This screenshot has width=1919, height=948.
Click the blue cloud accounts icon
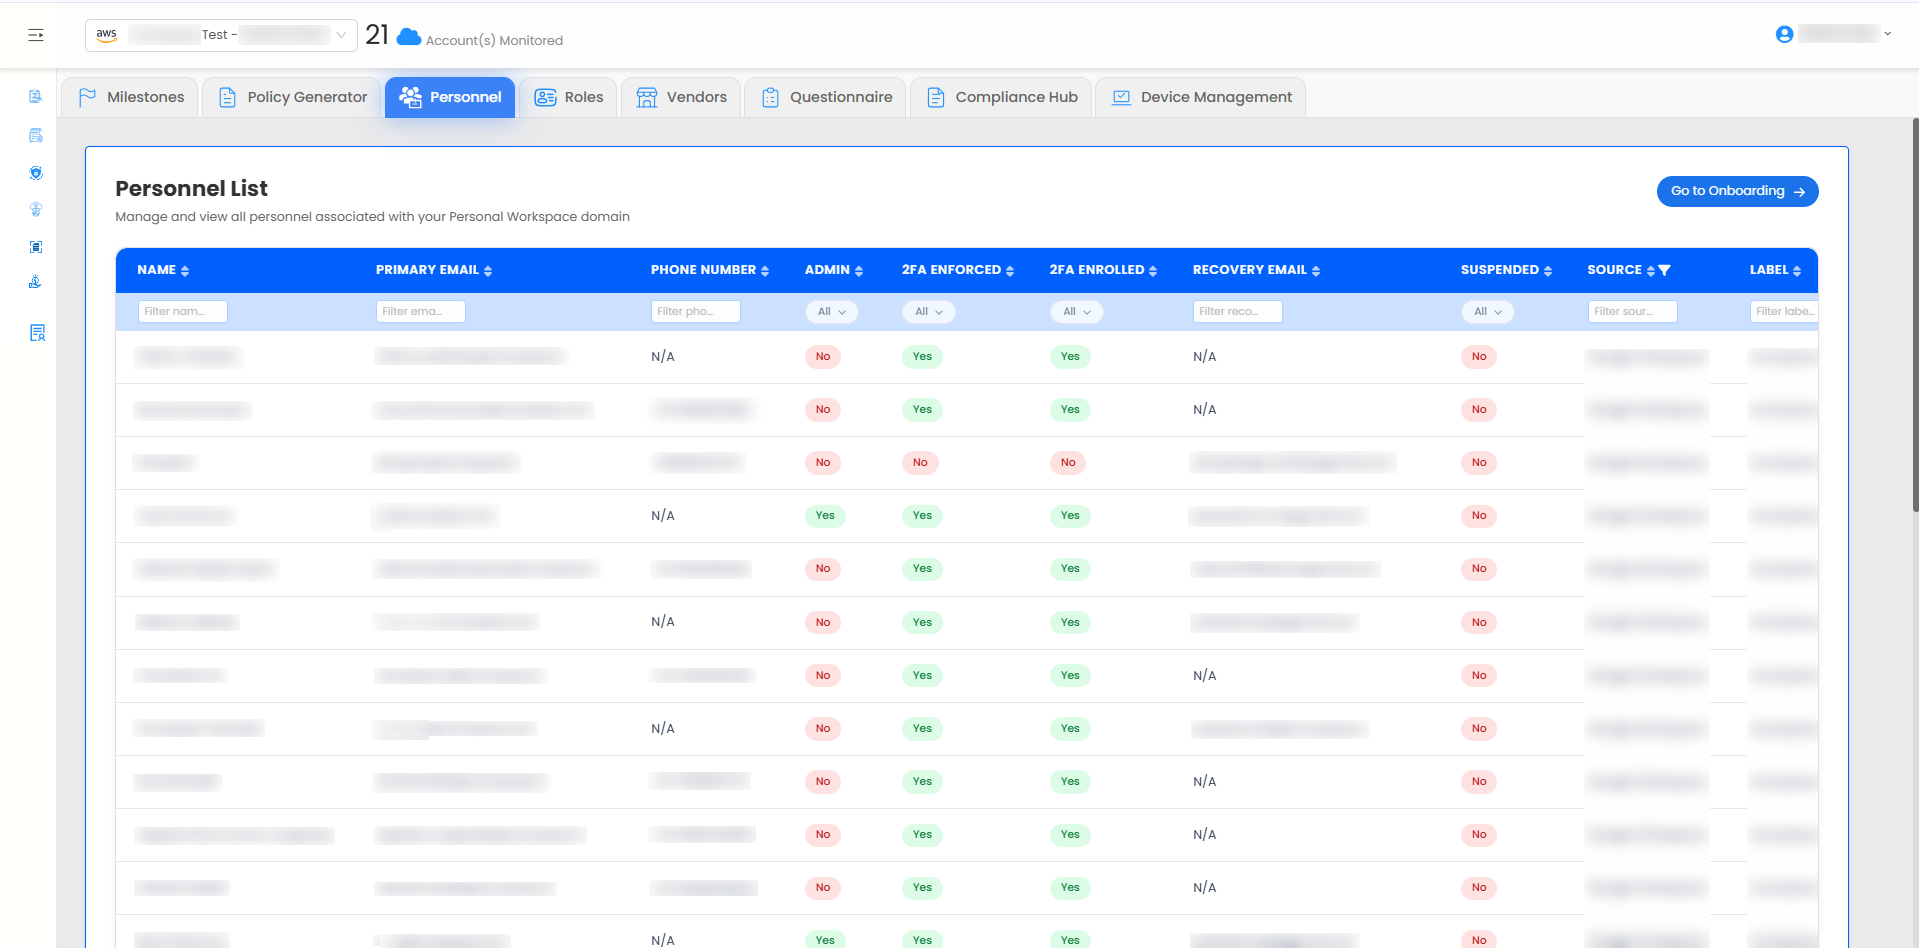(x=408, y=37)
